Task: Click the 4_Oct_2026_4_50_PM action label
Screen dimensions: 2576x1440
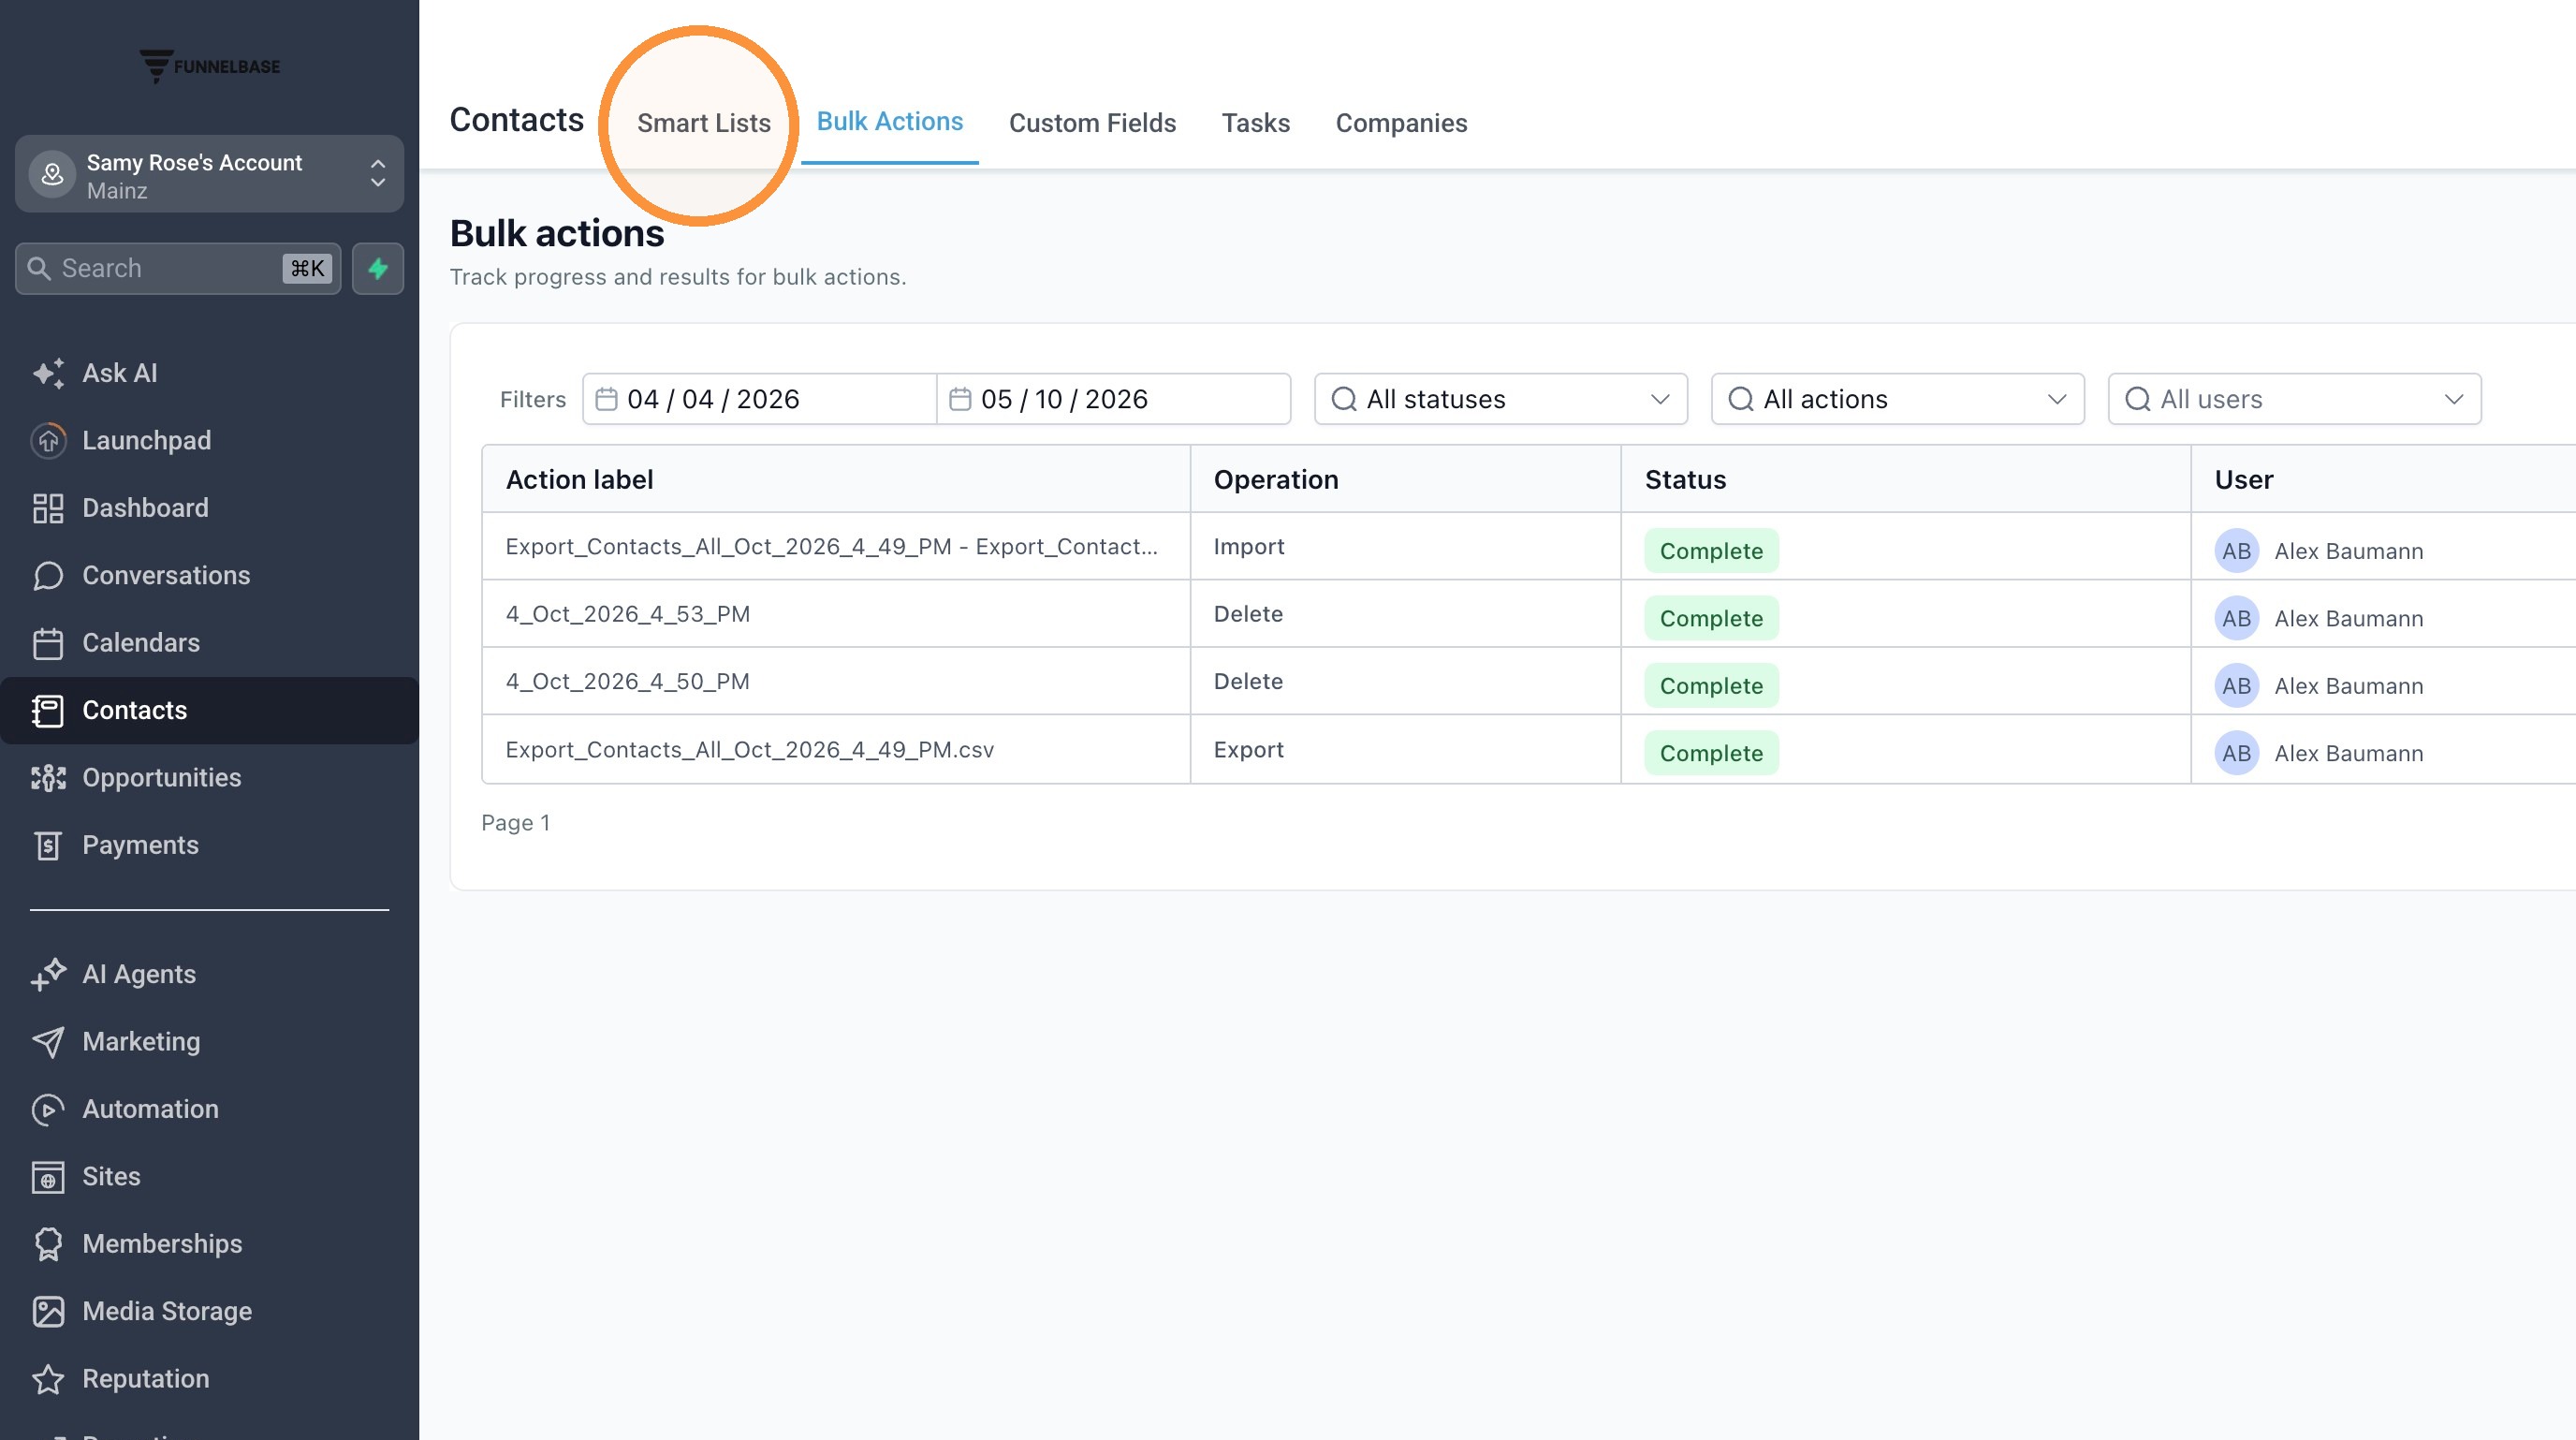Action: [x=628, y=681]
